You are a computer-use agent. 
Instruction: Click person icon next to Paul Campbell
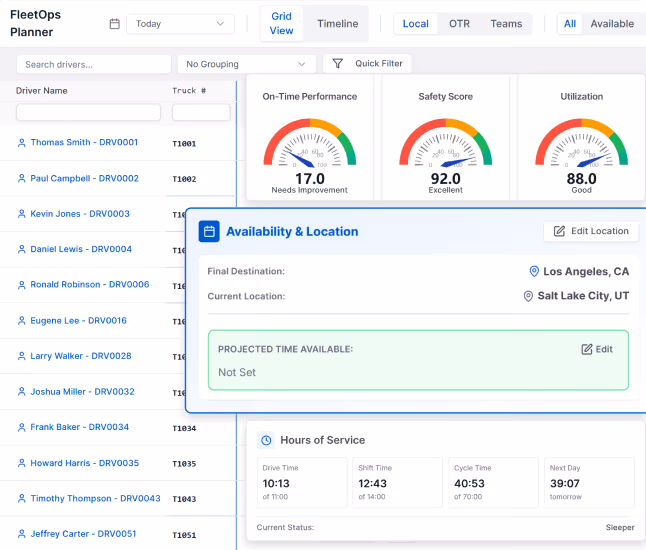coord(21,179)
